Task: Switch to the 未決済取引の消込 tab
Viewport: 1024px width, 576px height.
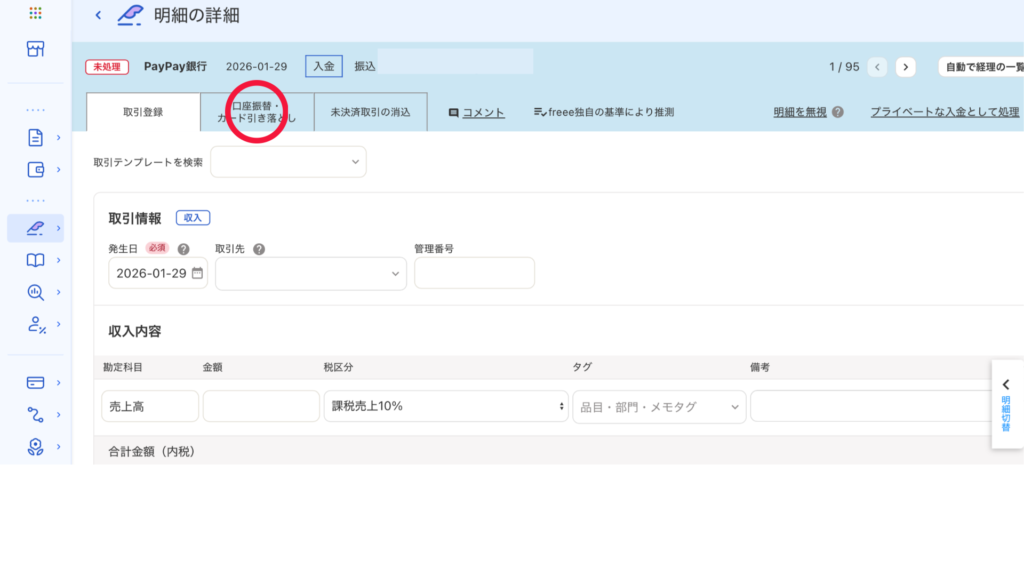Action: tap(370, 112)
